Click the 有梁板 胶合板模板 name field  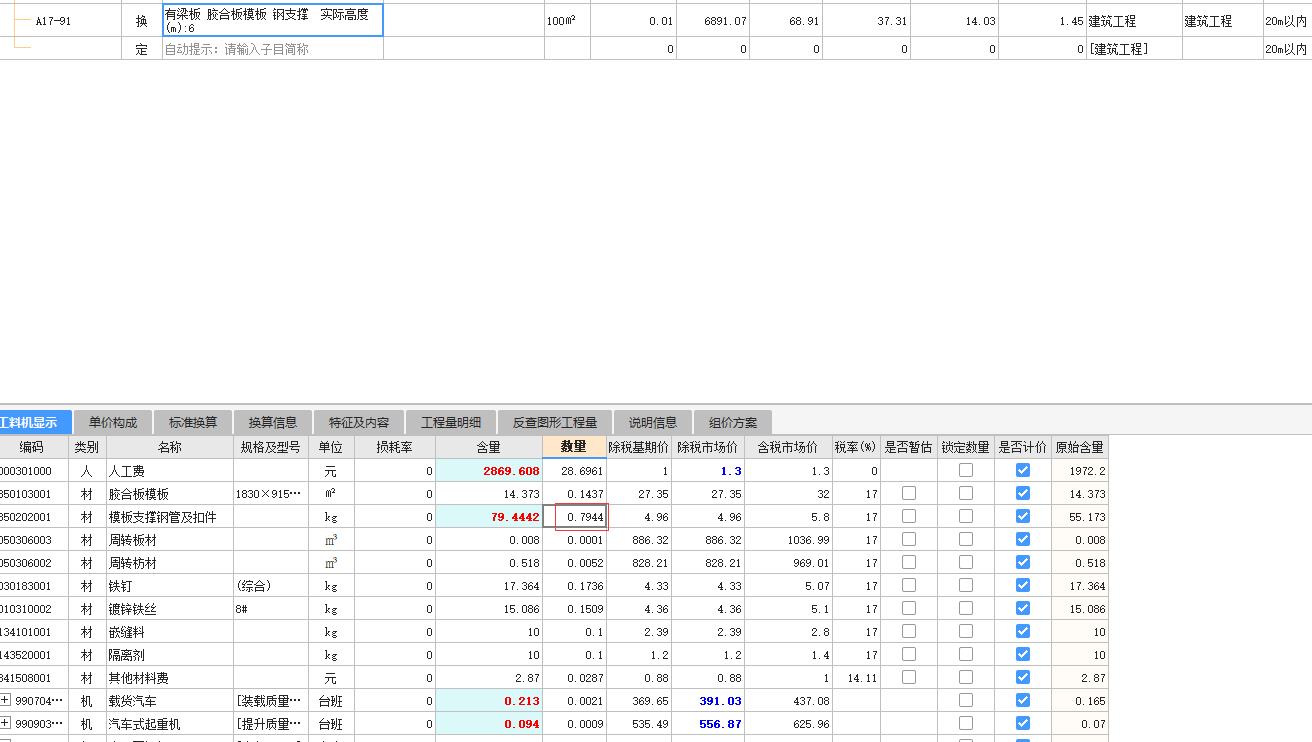[x=273, y=20]
